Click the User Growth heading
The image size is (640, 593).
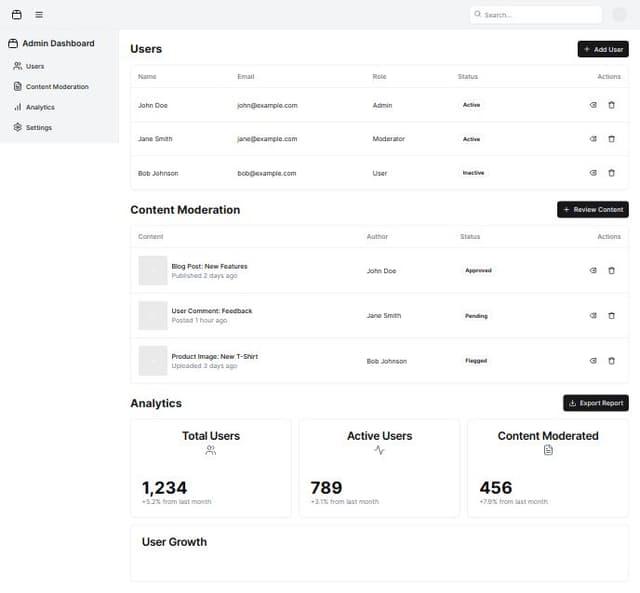pyautogui.click(x=174, y=542)
